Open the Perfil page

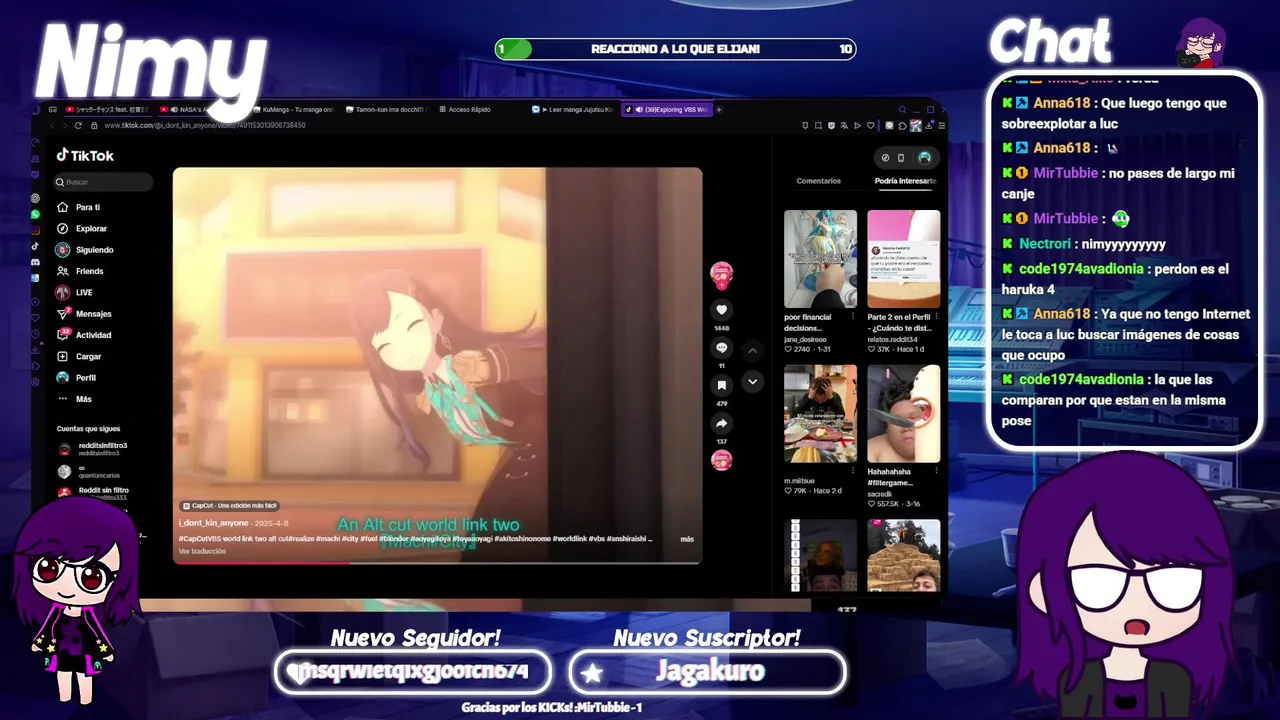77,378
